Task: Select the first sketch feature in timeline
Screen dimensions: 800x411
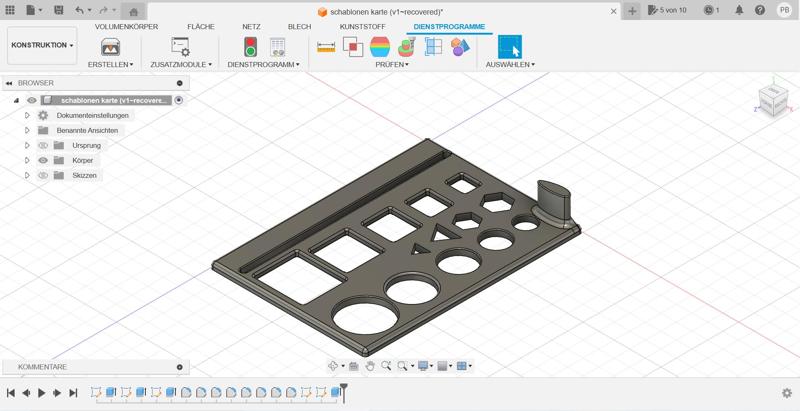Action: pyautogui.click(x=95, y=392)
